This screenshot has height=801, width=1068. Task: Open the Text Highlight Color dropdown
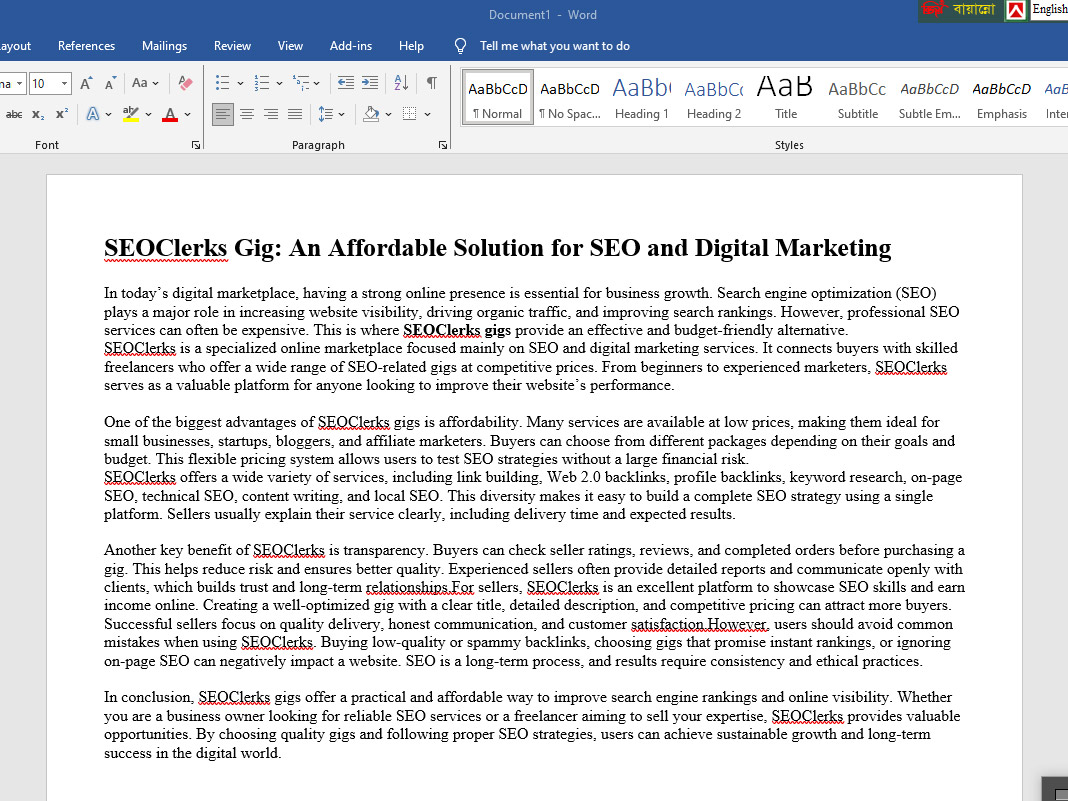148,113
